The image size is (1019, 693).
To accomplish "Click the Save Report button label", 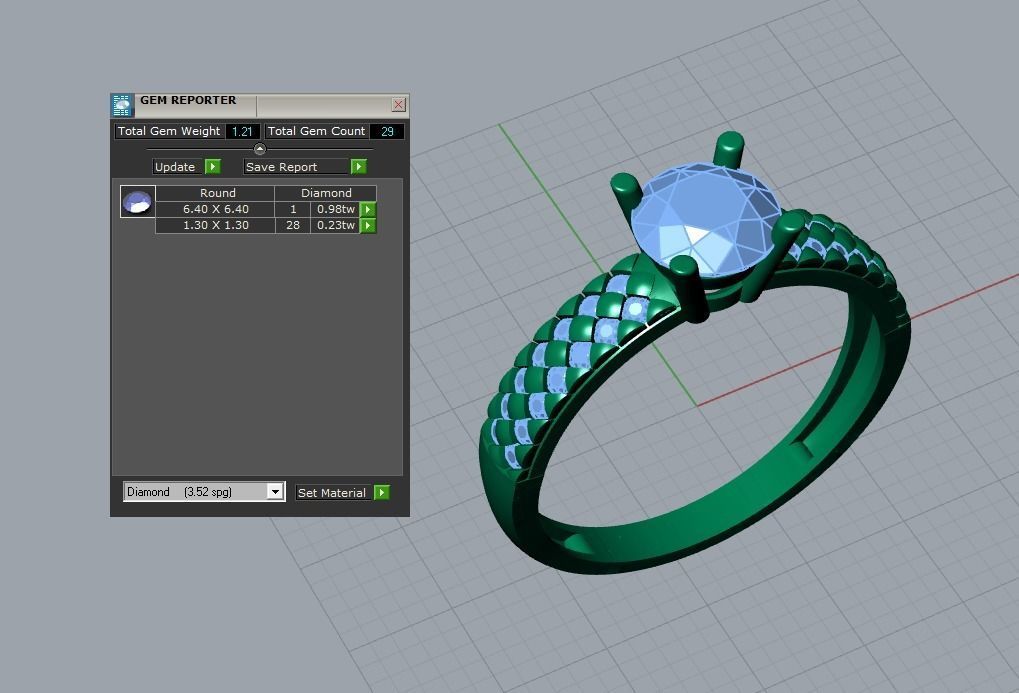I will click(x=296, y=167).
